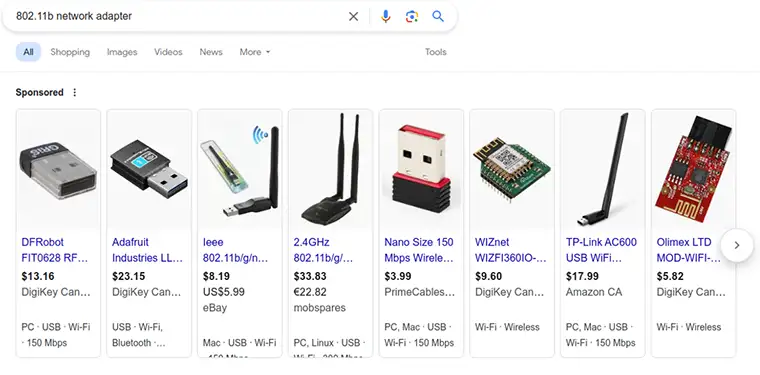Viewport: 760px width, 375px height.
Task: Clear the search box with X icon
Action: click(353, 16)
